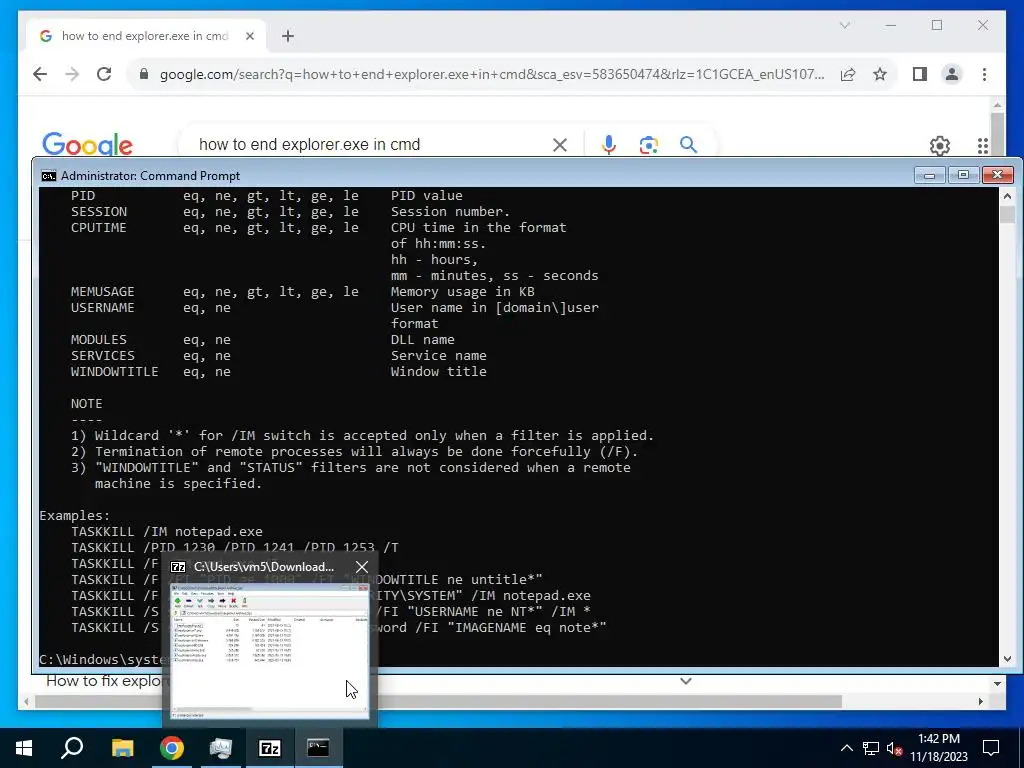Open the Chrome profile avatar
The height and width of the screenshot is (768, 1024).
[x=952, y=74]
